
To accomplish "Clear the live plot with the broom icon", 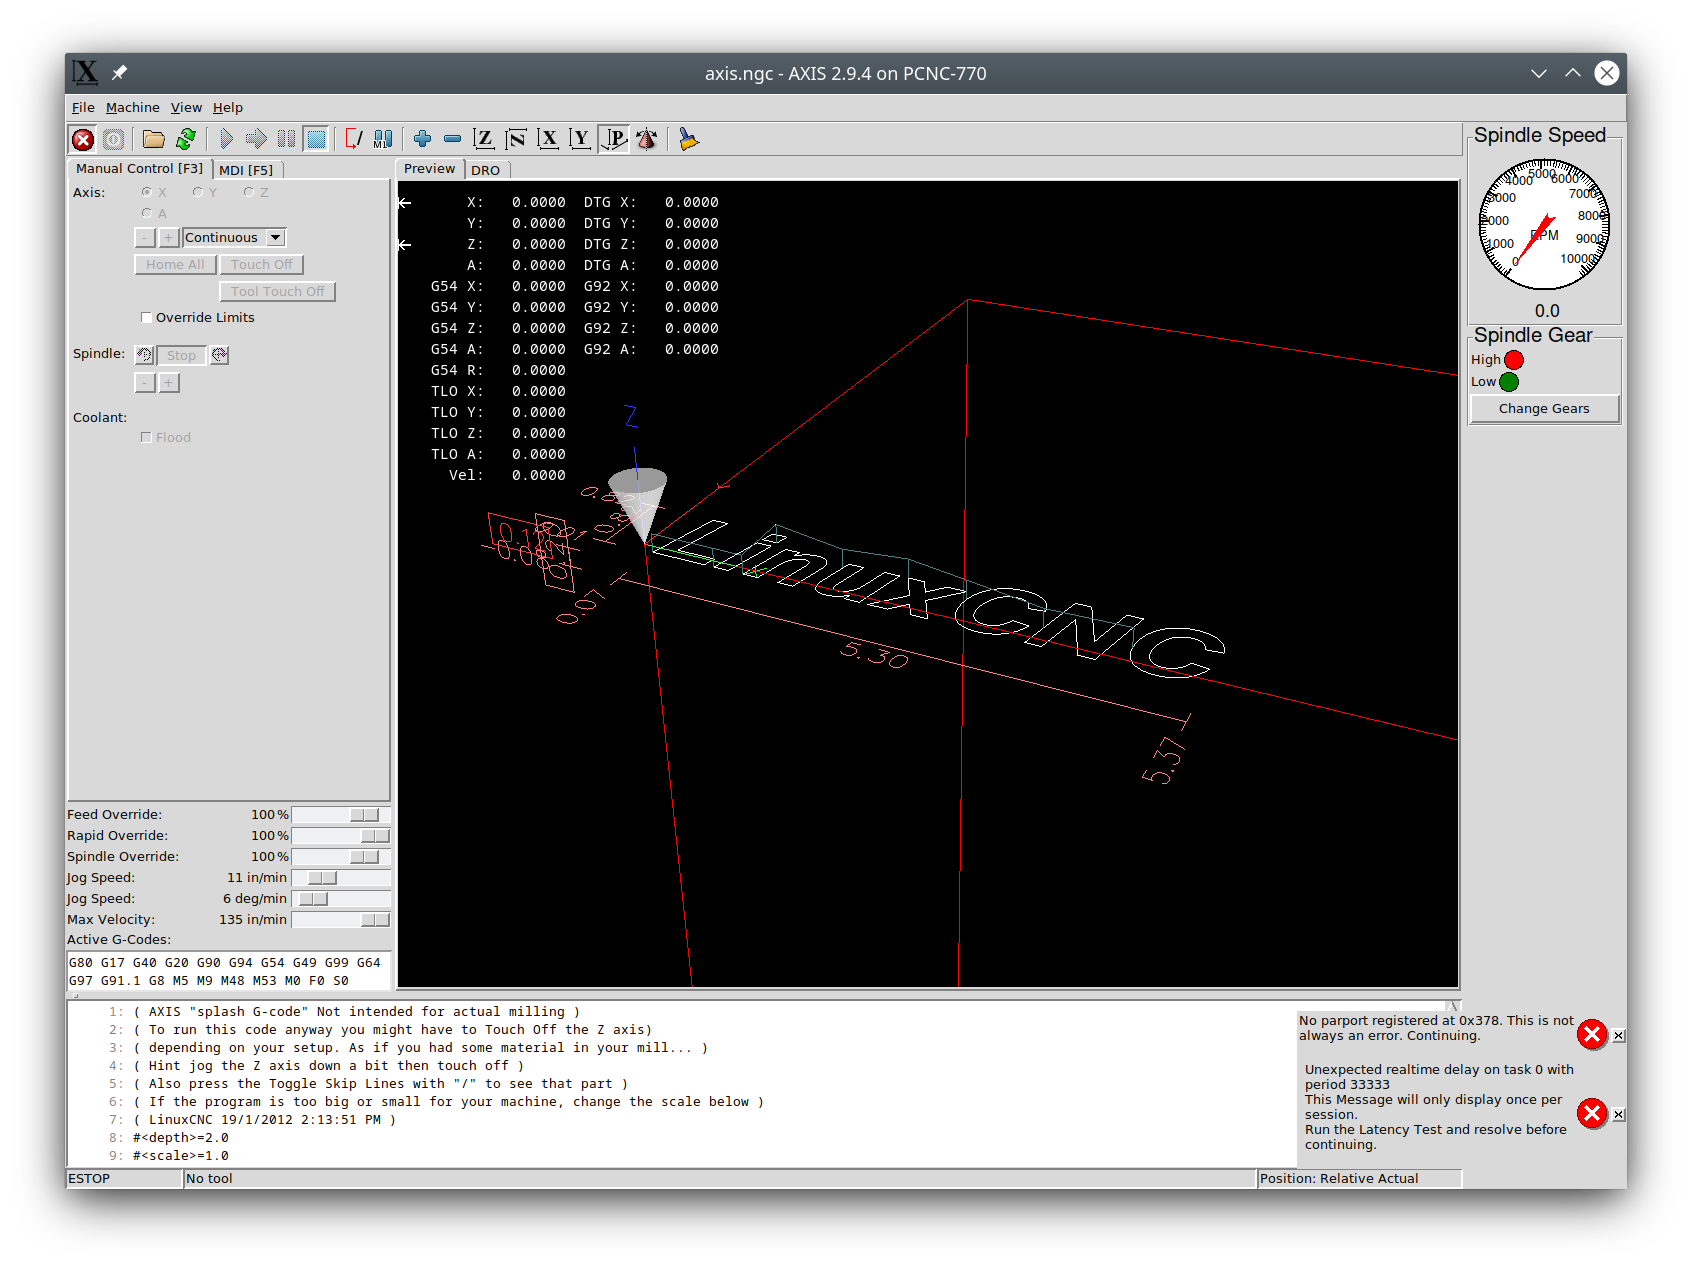I will tap(688, 139).
